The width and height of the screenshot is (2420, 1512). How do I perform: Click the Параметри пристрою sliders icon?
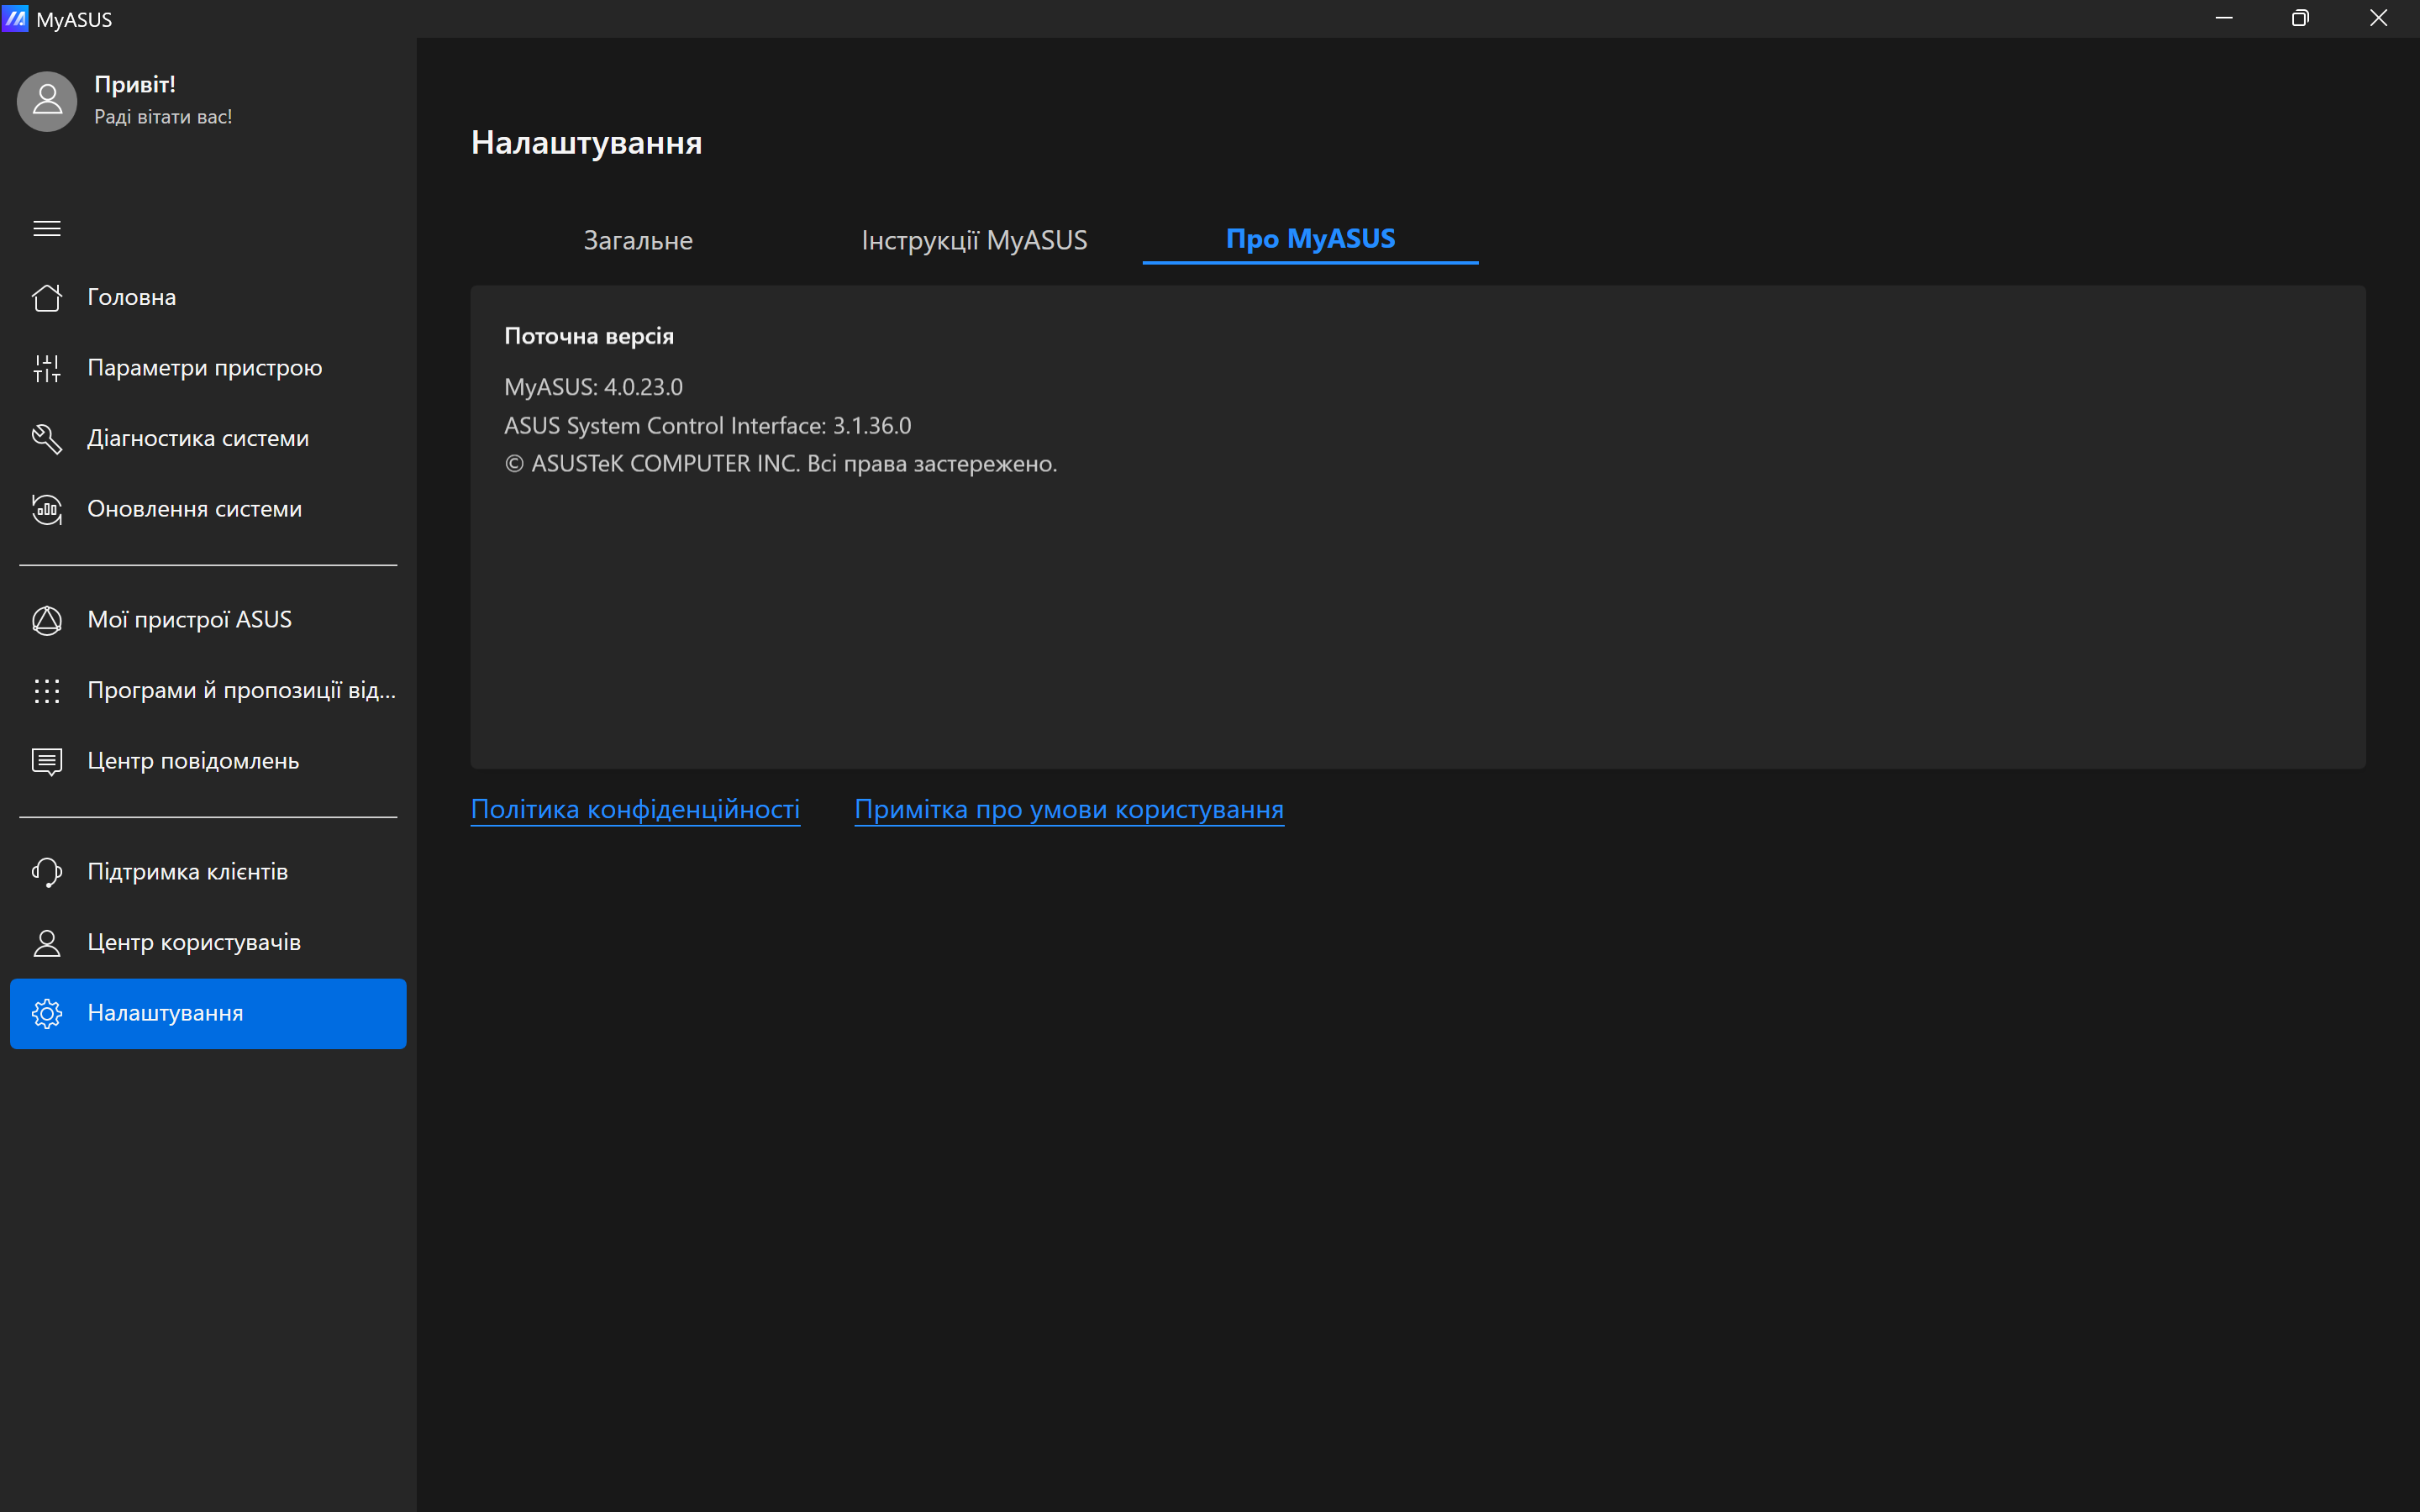coord(47,368)
